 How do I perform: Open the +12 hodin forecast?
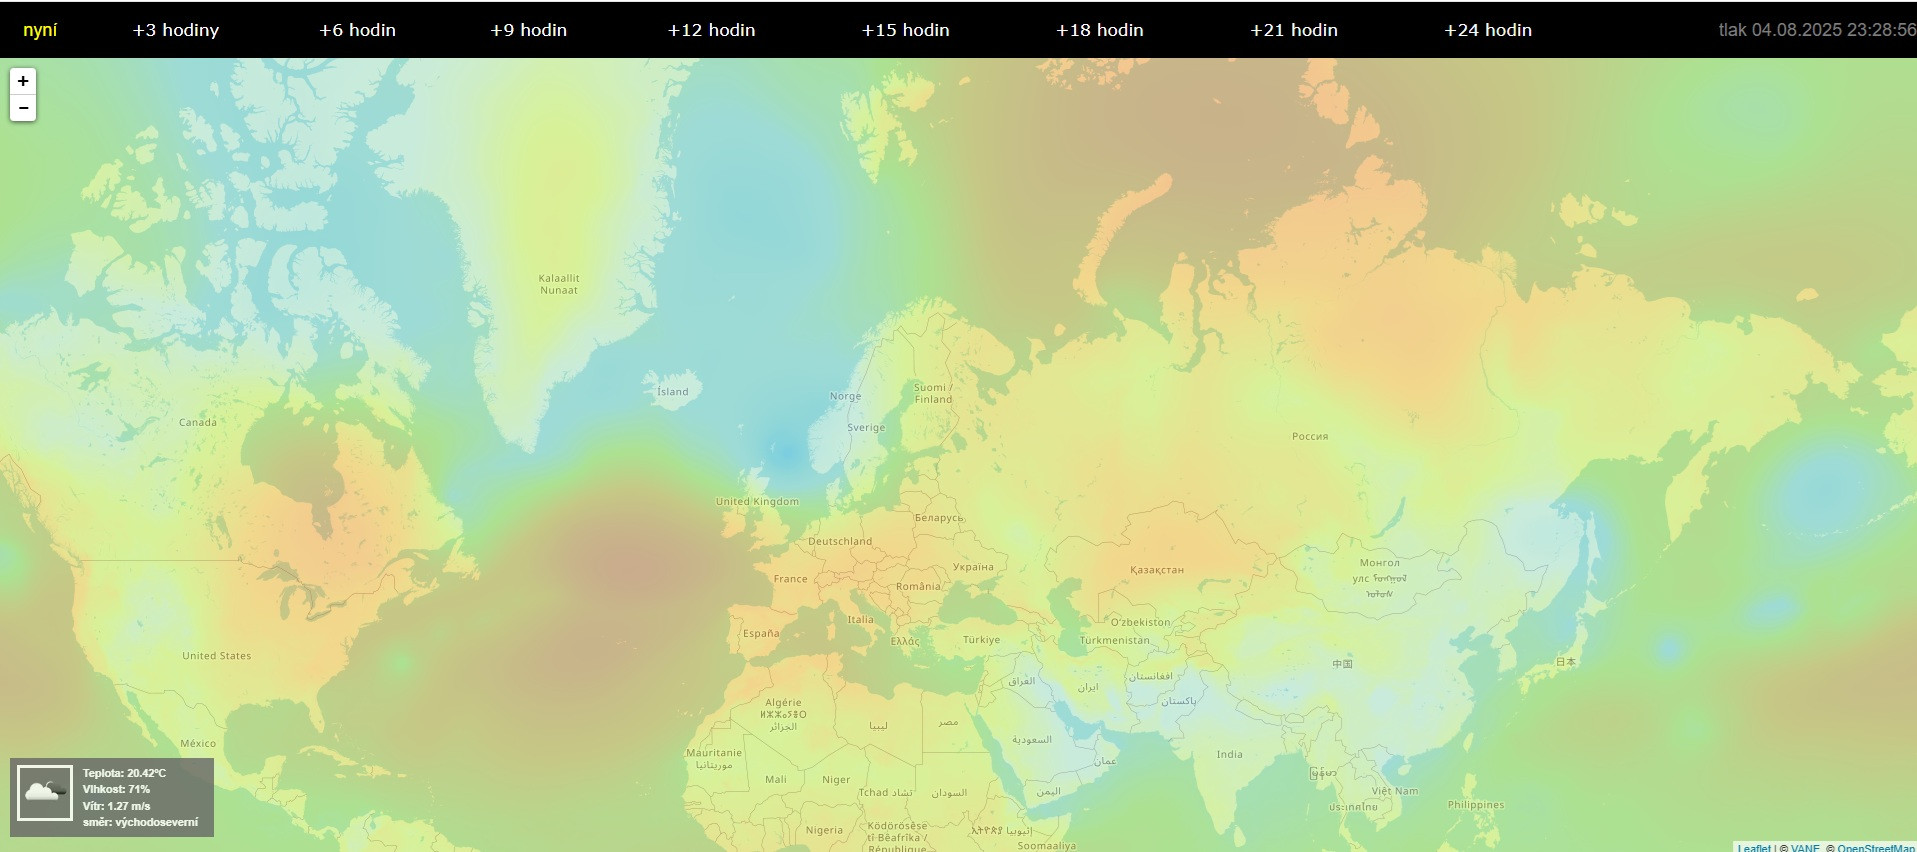click(711, 30)
